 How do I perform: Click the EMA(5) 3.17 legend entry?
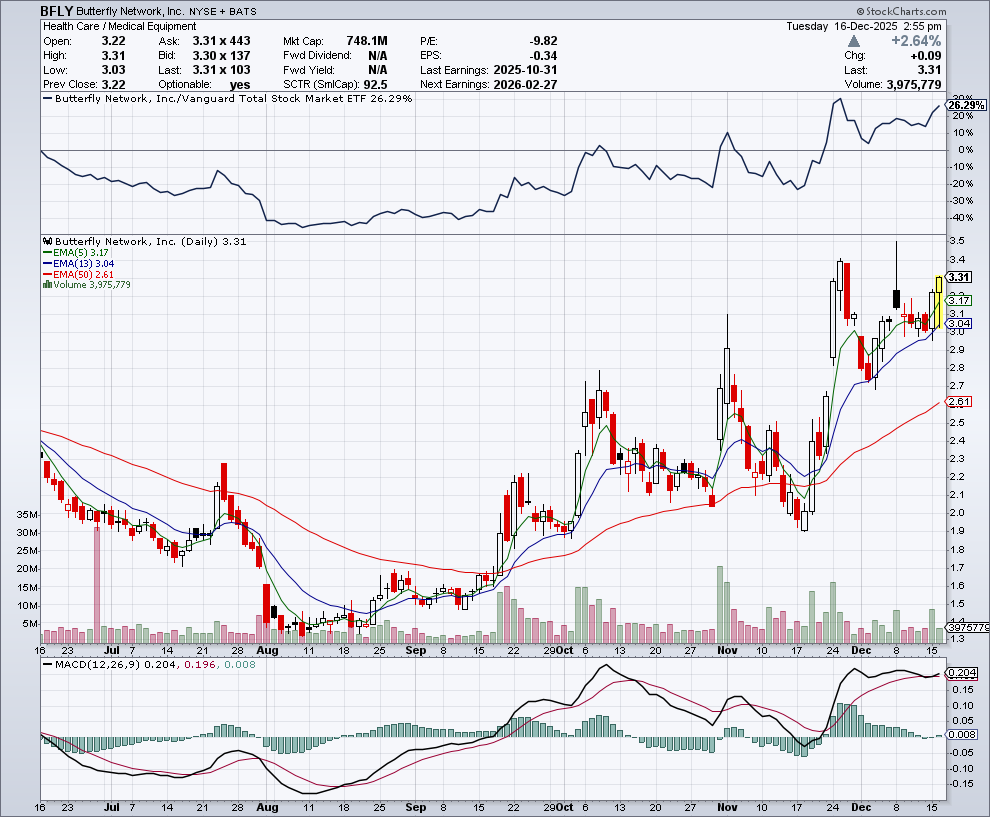point(76,253)
